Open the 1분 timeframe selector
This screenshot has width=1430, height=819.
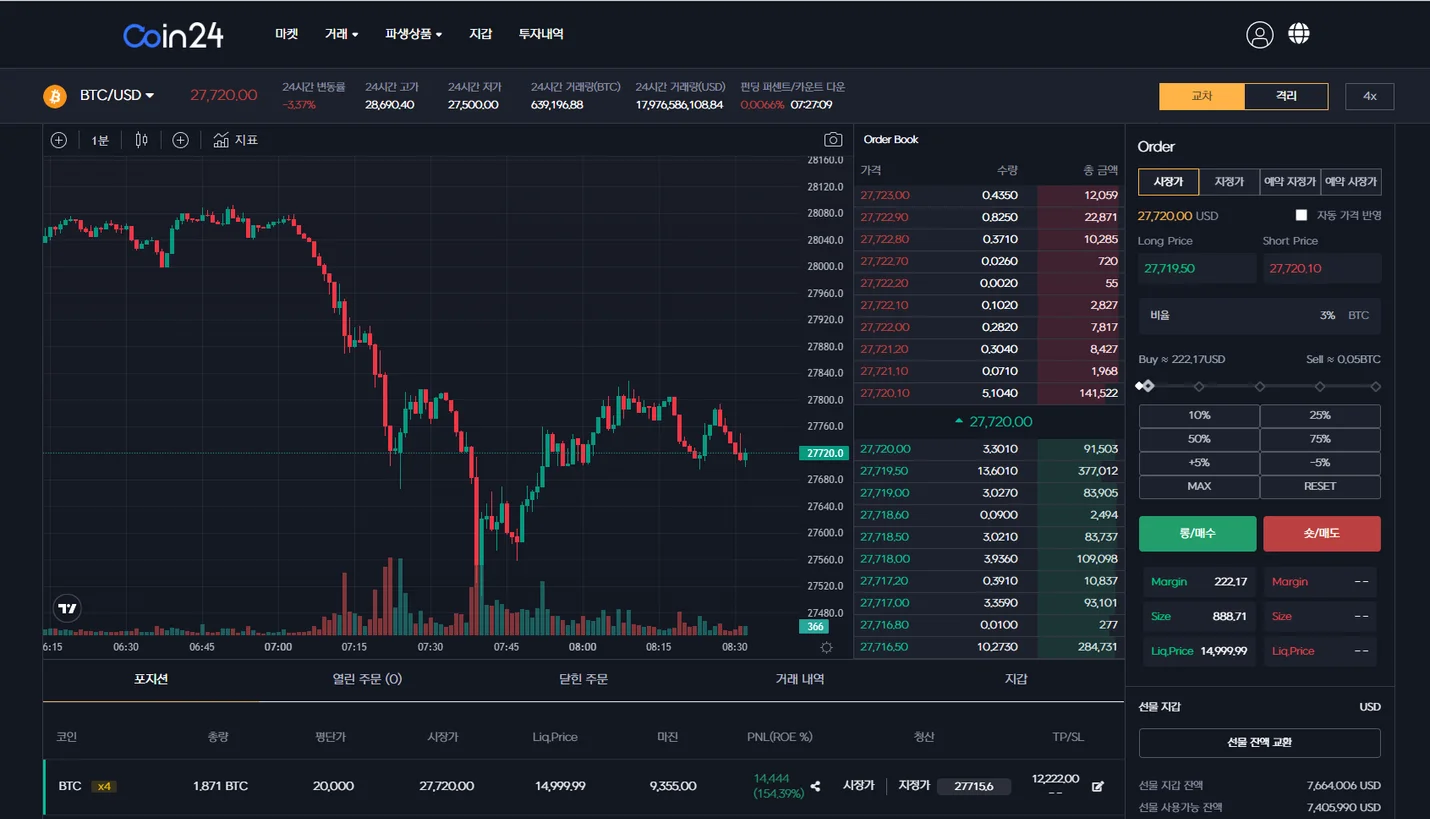[x=100, y=140]
